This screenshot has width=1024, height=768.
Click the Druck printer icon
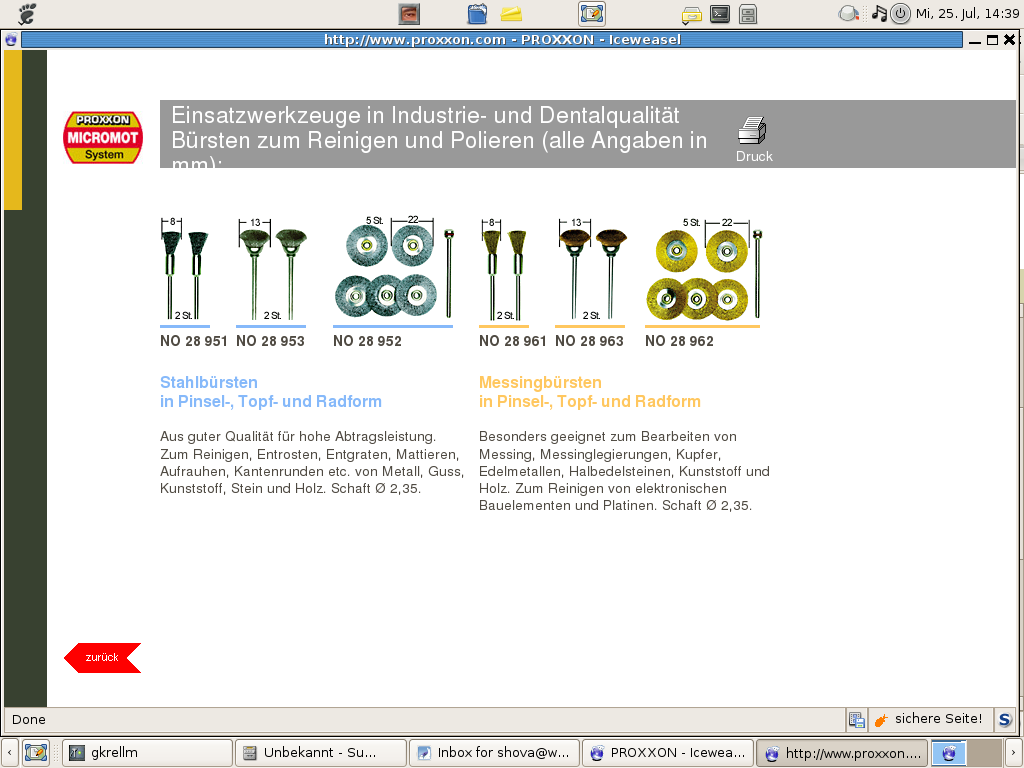tap(753, 131)
